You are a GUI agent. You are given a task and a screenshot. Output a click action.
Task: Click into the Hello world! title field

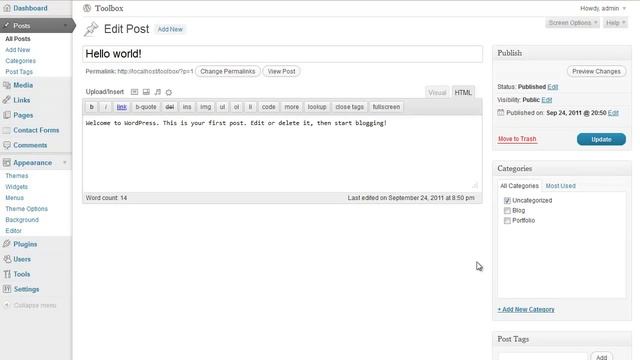point(282,54)
